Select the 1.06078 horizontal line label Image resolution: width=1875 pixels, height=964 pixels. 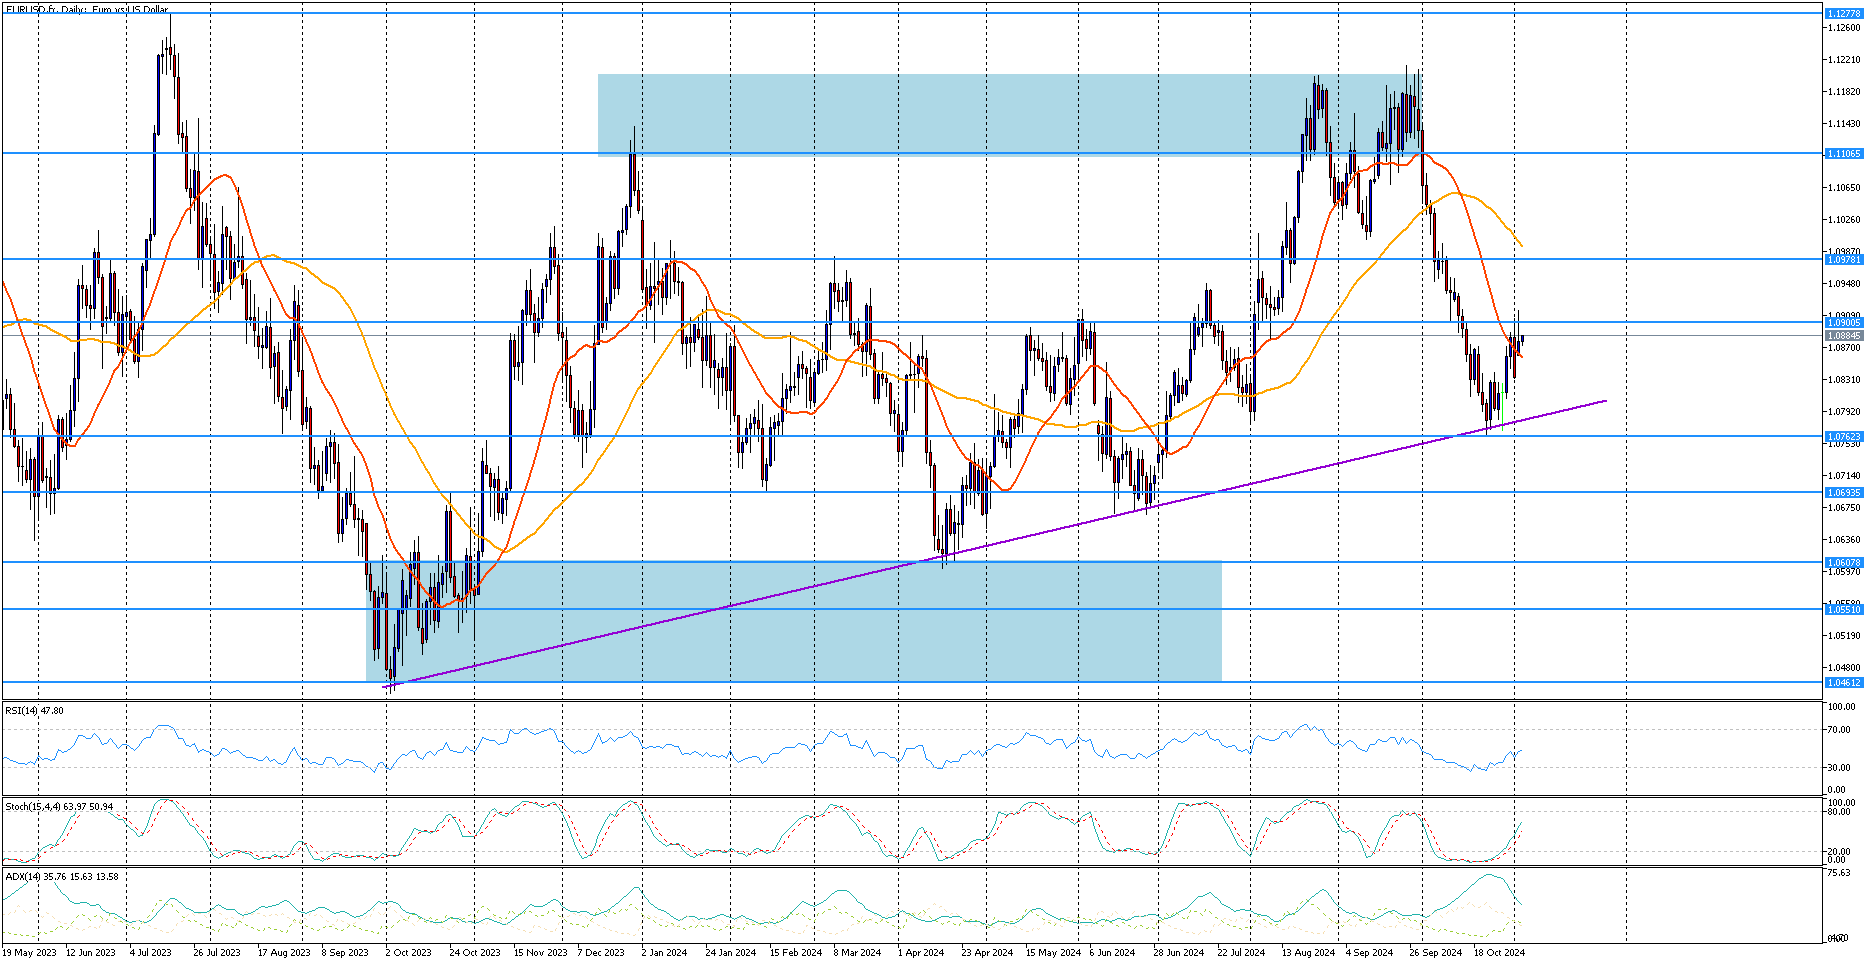coord(1843,562)
